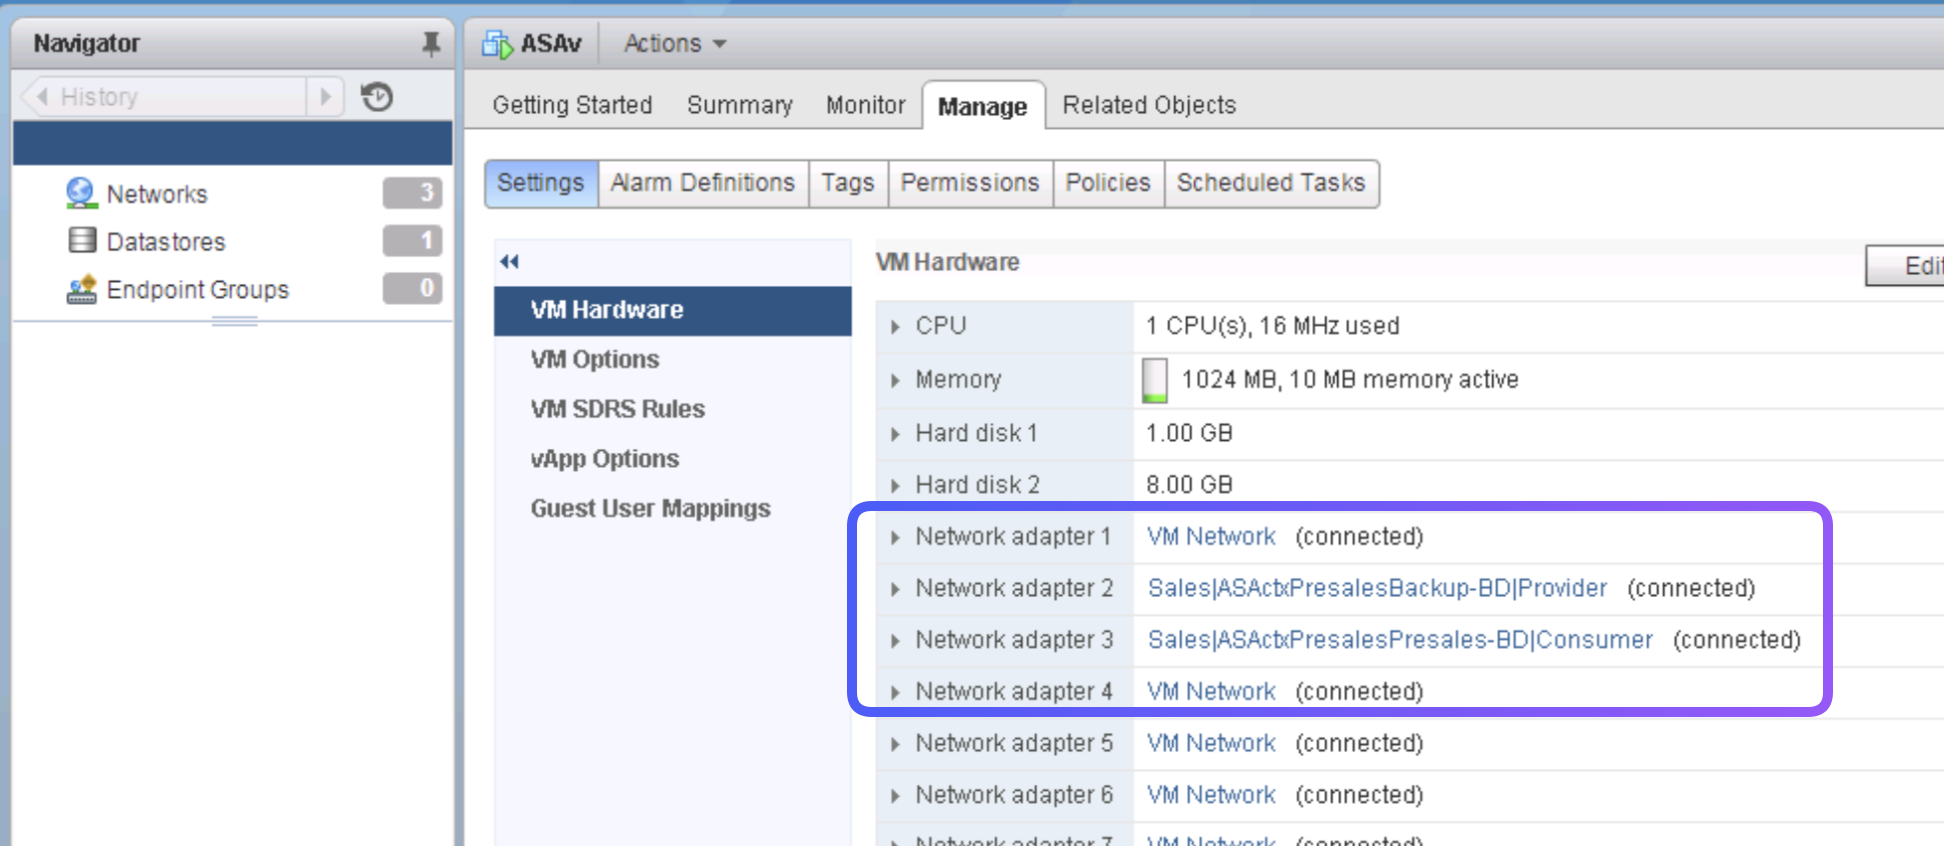Expand the Memory hardware row
The image size is (1944, 846).
895,380
